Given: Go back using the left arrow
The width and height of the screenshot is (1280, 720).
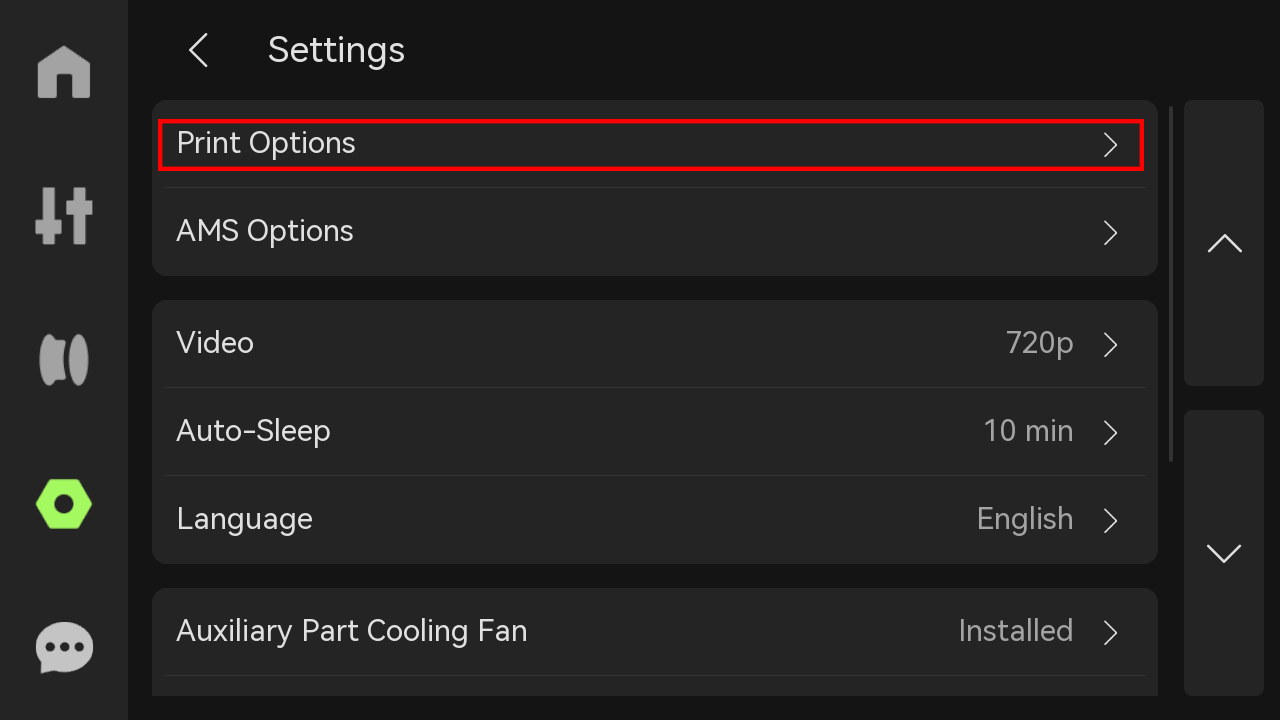Looking at the screenshot, I should click(198, 50).
